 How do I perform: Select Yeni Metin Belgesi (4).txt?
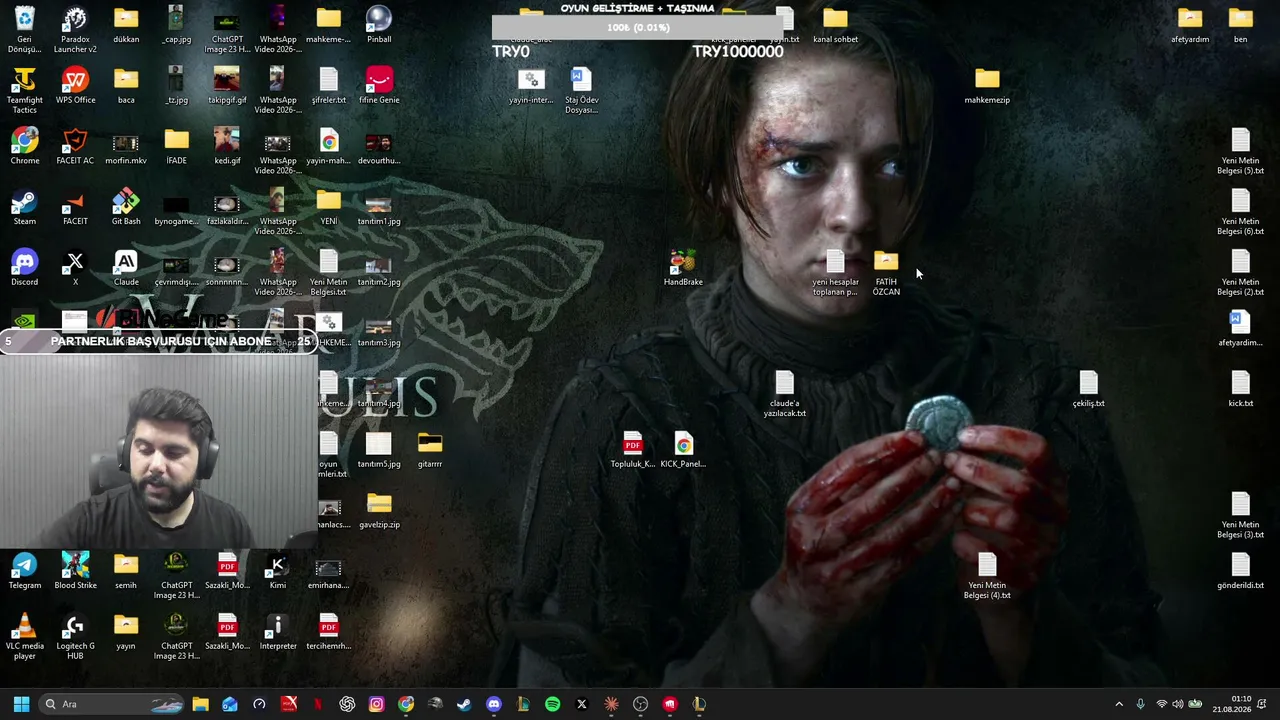tap(987, 576)
